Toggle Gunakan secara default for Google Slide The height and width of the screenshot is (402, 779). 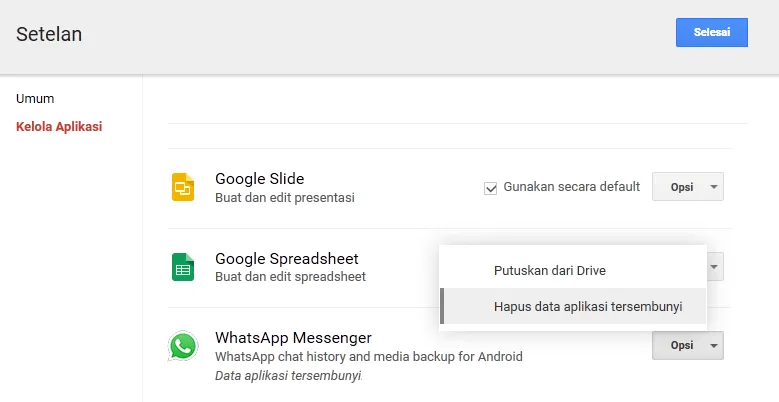[490, 188]
